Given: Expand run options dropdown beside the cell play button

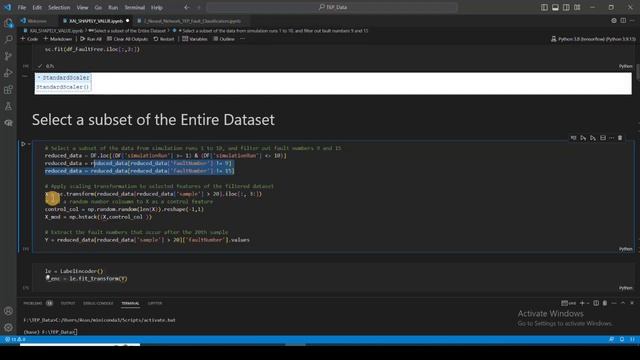Looking at the screenshot, I should pyautogui.click(x=29, y=144).
